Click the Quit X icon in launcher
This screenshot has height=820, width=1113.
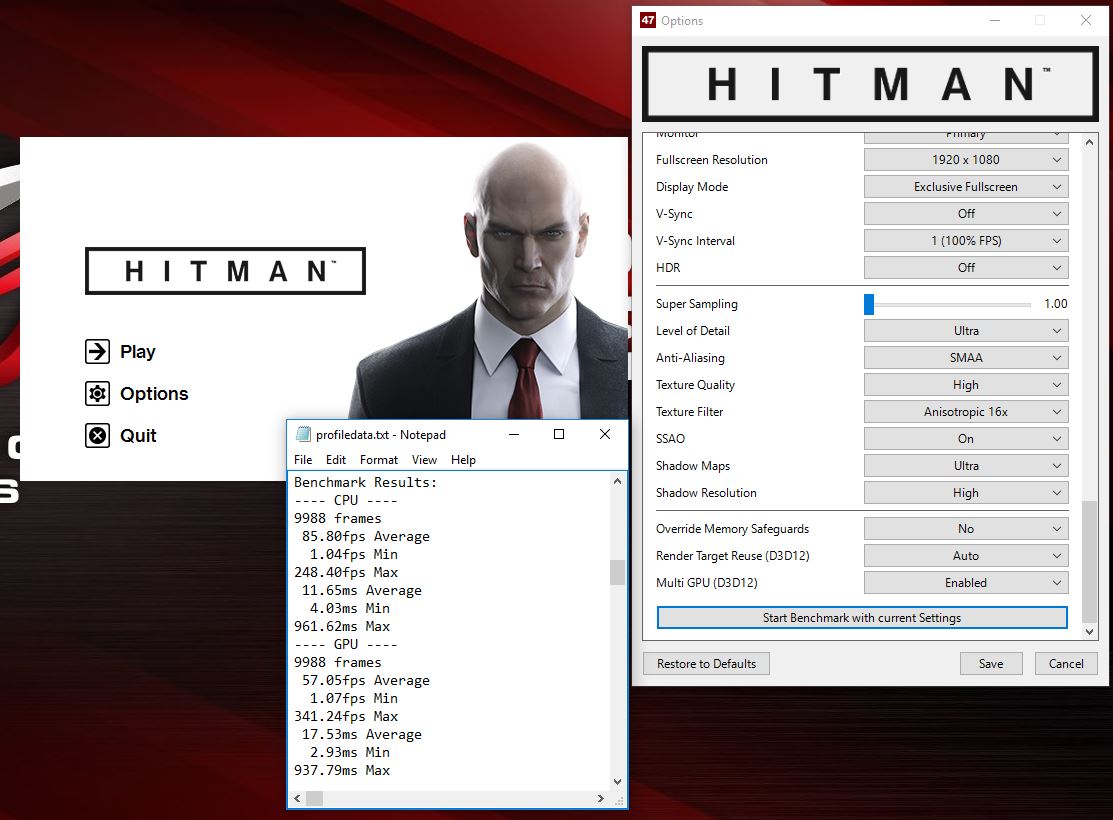pyautogui.click(x=97, y=435)
